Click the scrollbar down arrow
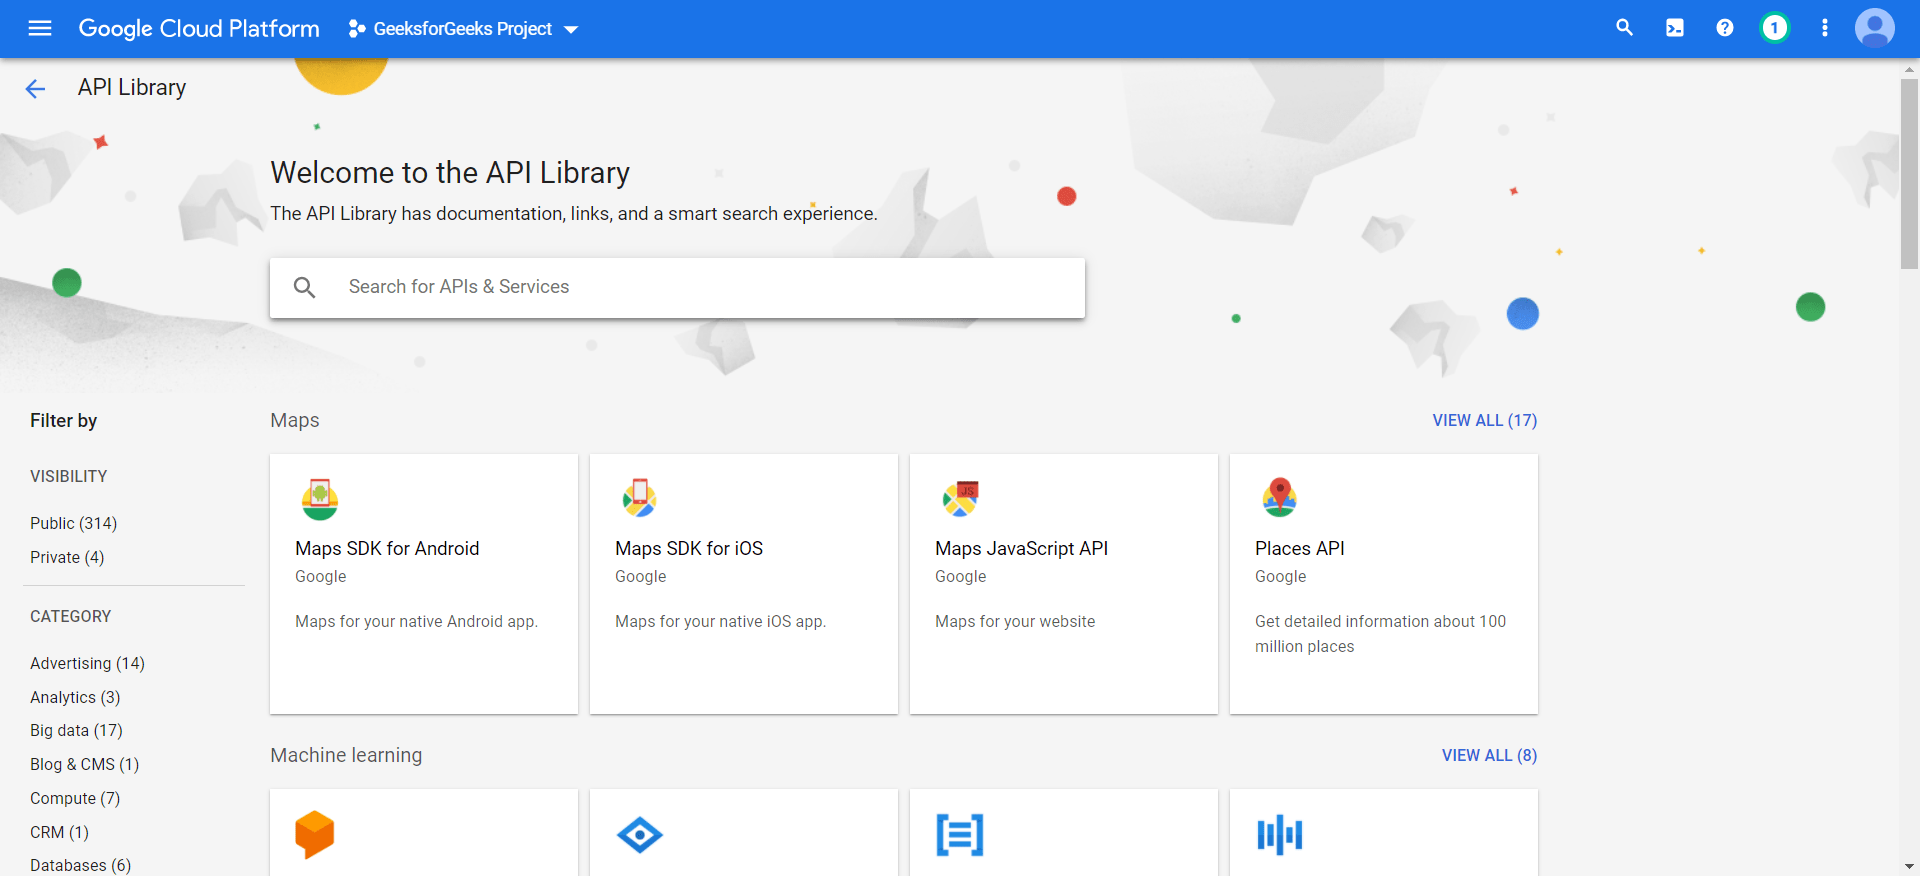Screen dimensions: 1920x876 (x=1909, y=866)
